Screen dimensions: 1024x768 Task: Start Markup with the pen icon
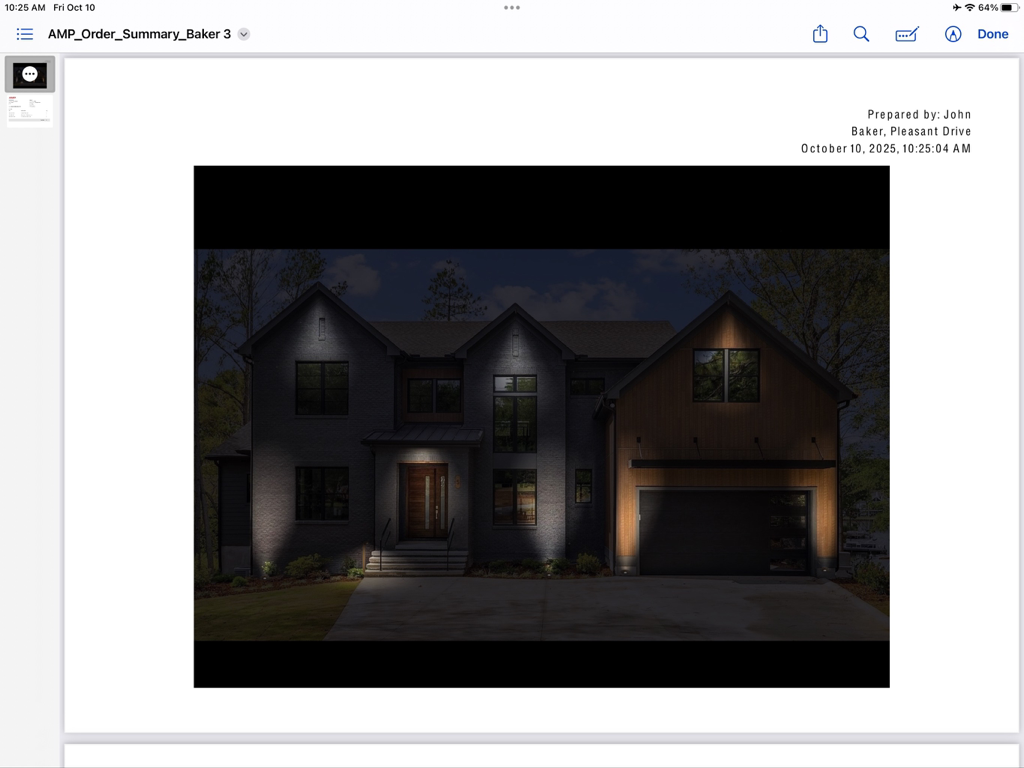(x=948, y=33)
